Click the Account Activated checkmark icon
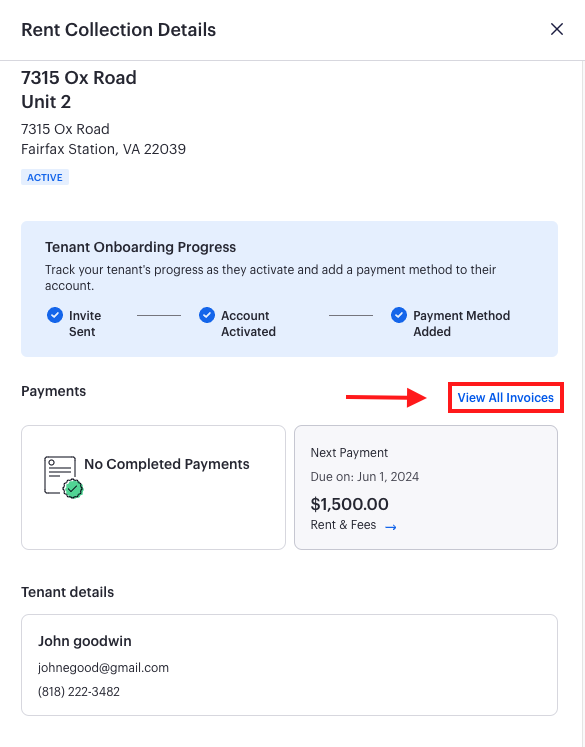Image resolution: width=585 pixels, height=747 pixels. [x=207, y=315]
